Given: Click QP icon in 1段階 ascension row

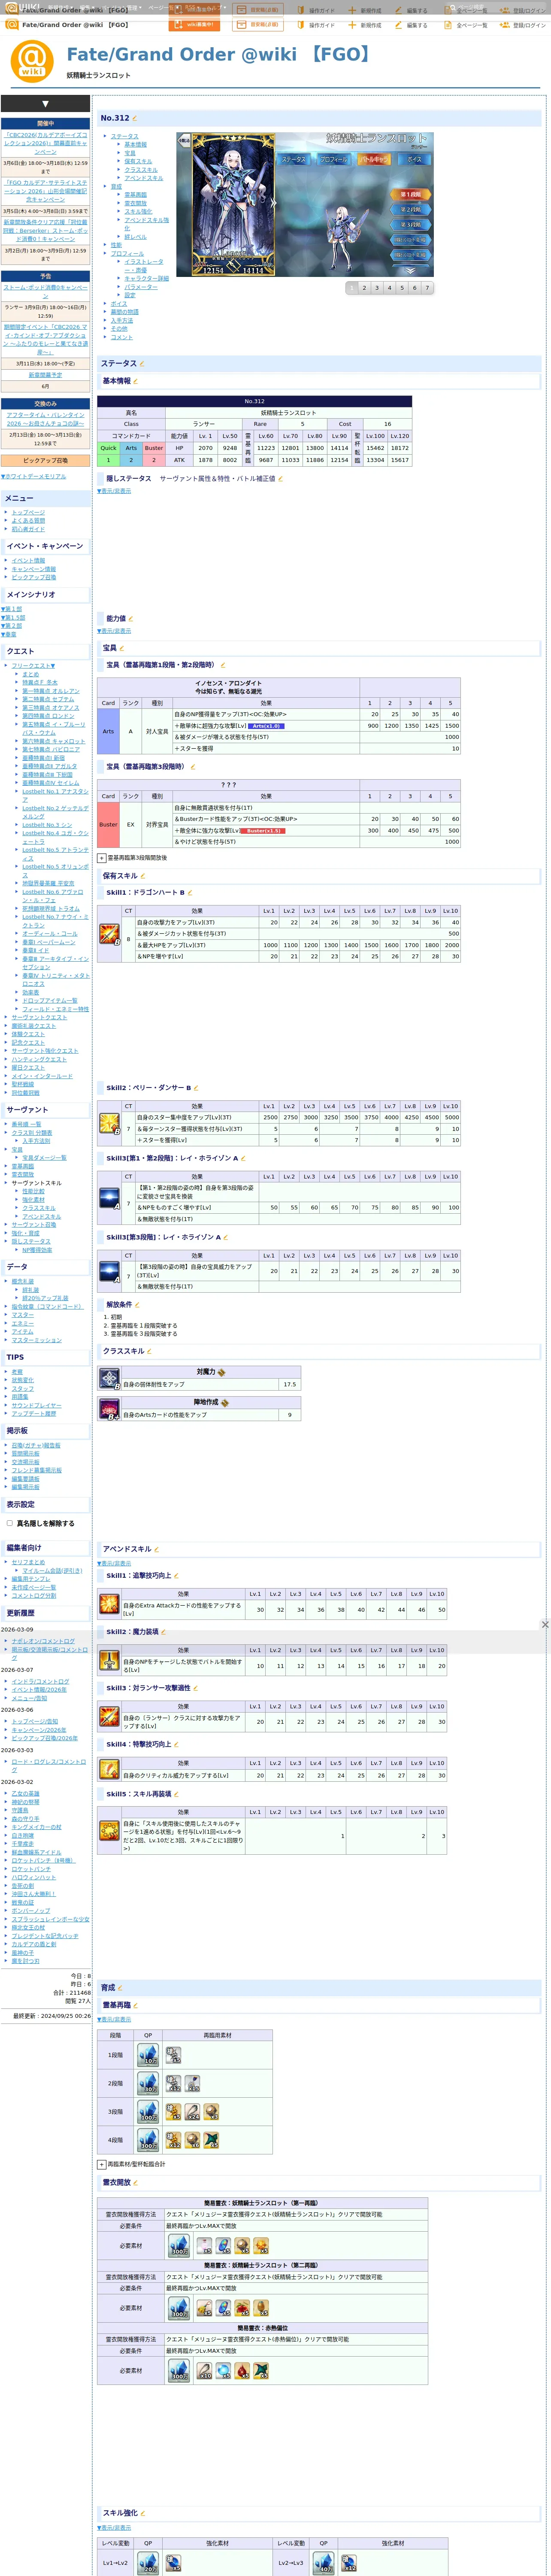Looking at the screenshot, I should point(148,2055).
